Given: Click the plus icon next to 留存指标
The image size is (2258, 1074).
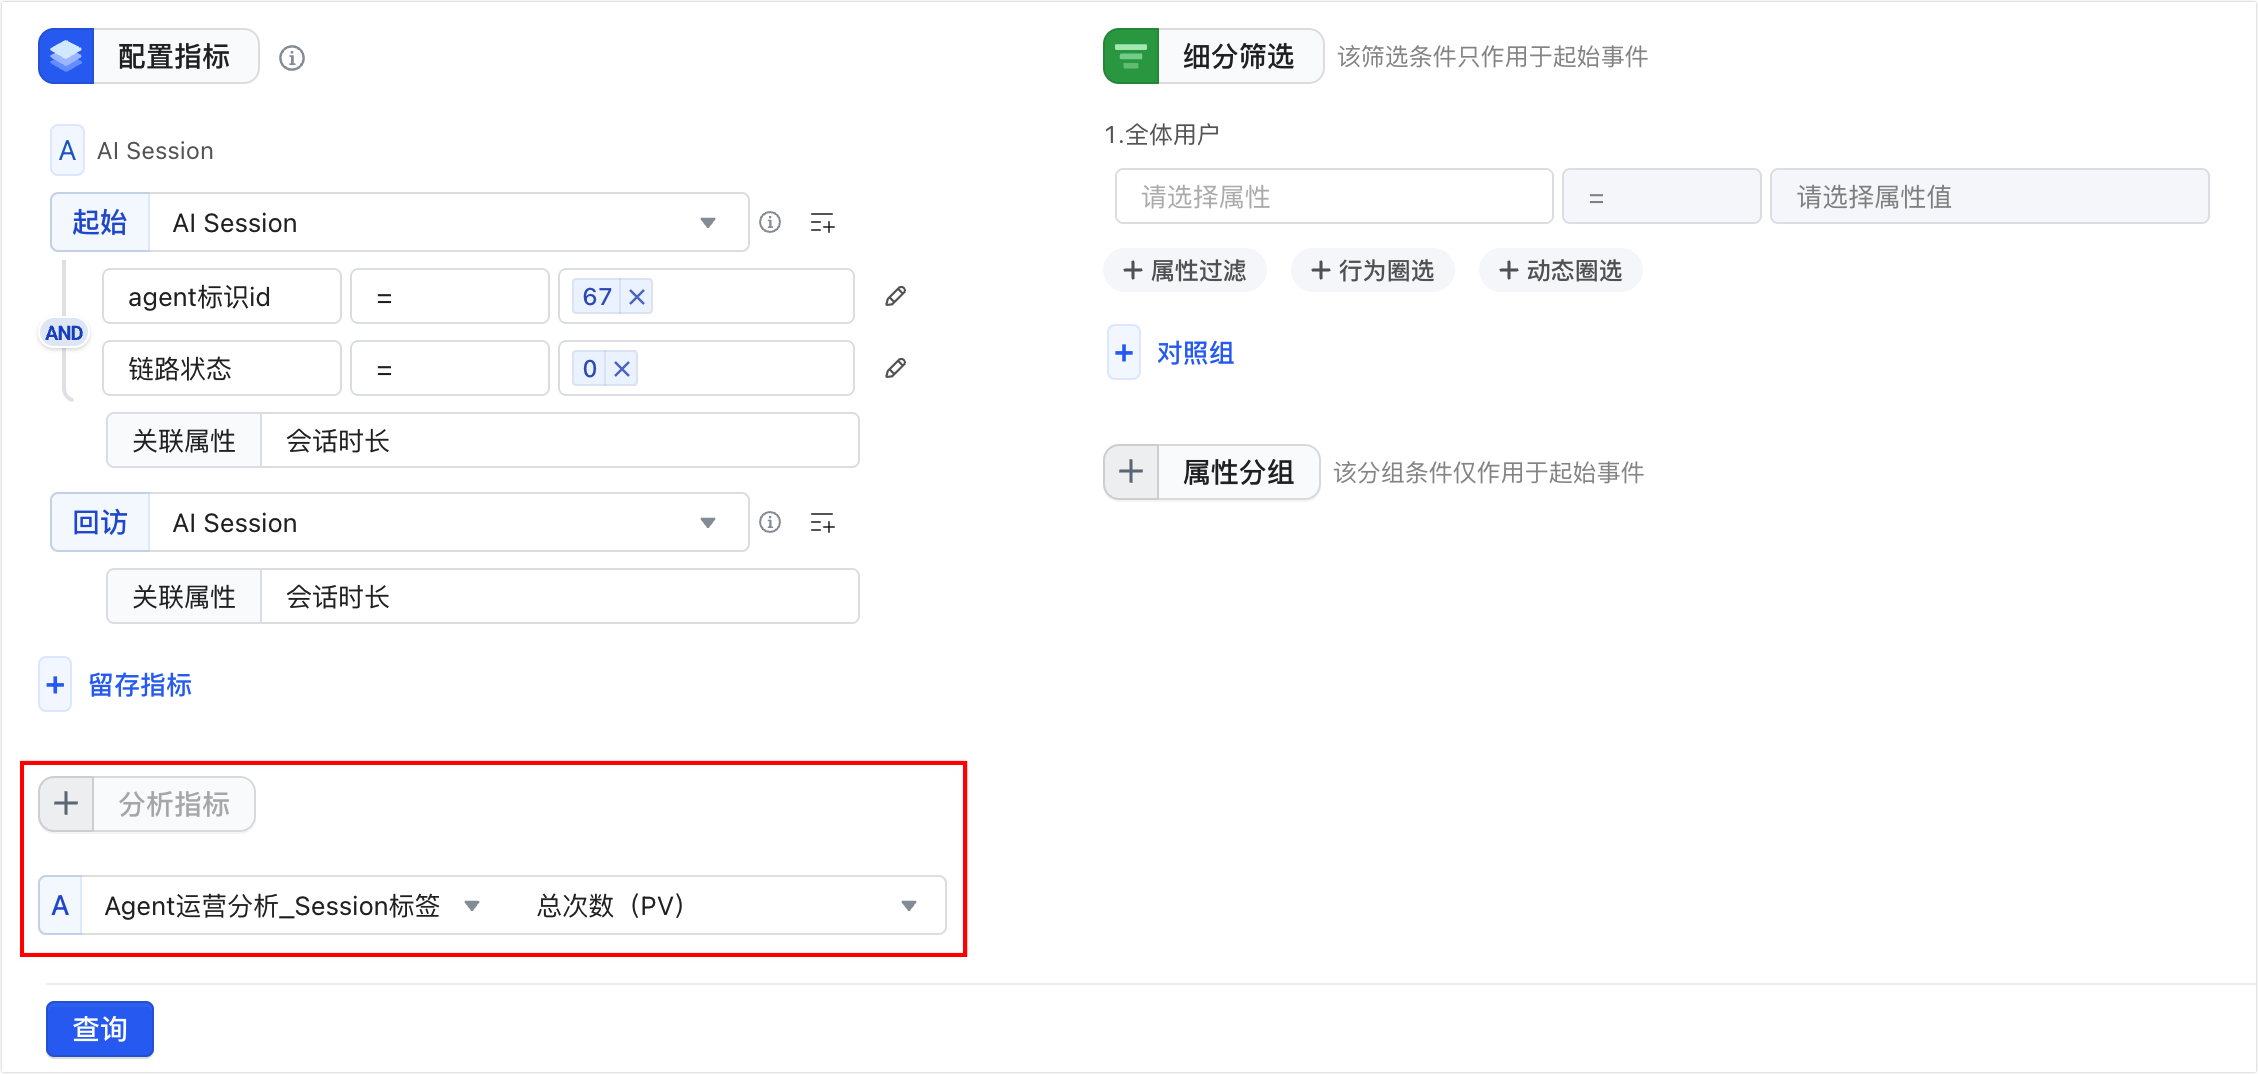Looking at the screenshot, I should [55, 684].
